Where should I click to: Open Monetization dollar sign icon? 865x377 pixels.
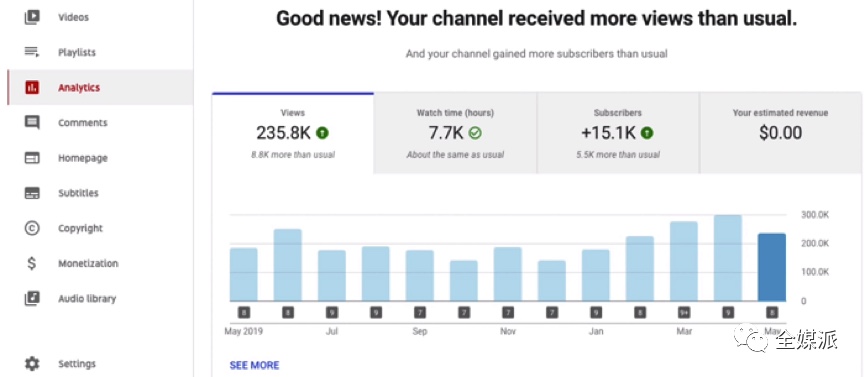pos(32,263)
